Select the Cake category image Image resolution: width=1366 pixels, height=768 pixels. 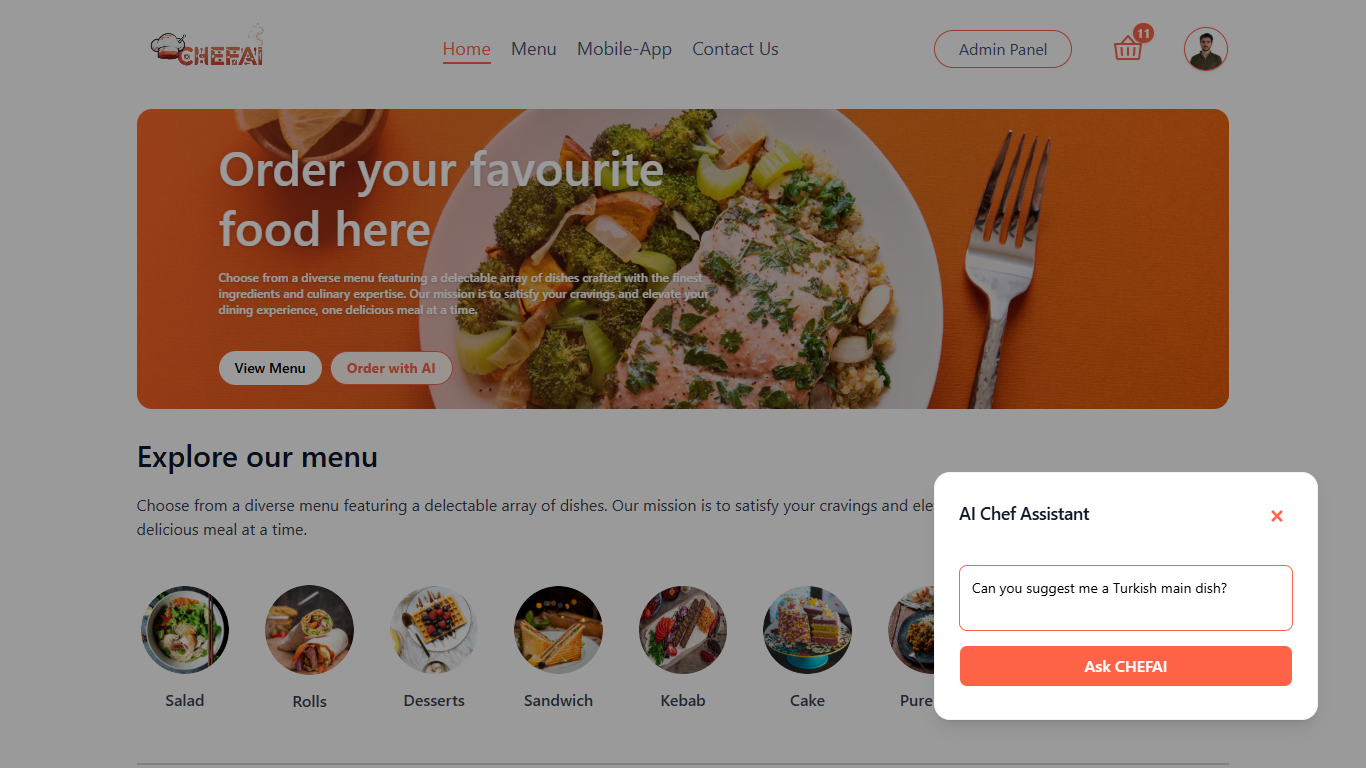pos(807,629)
